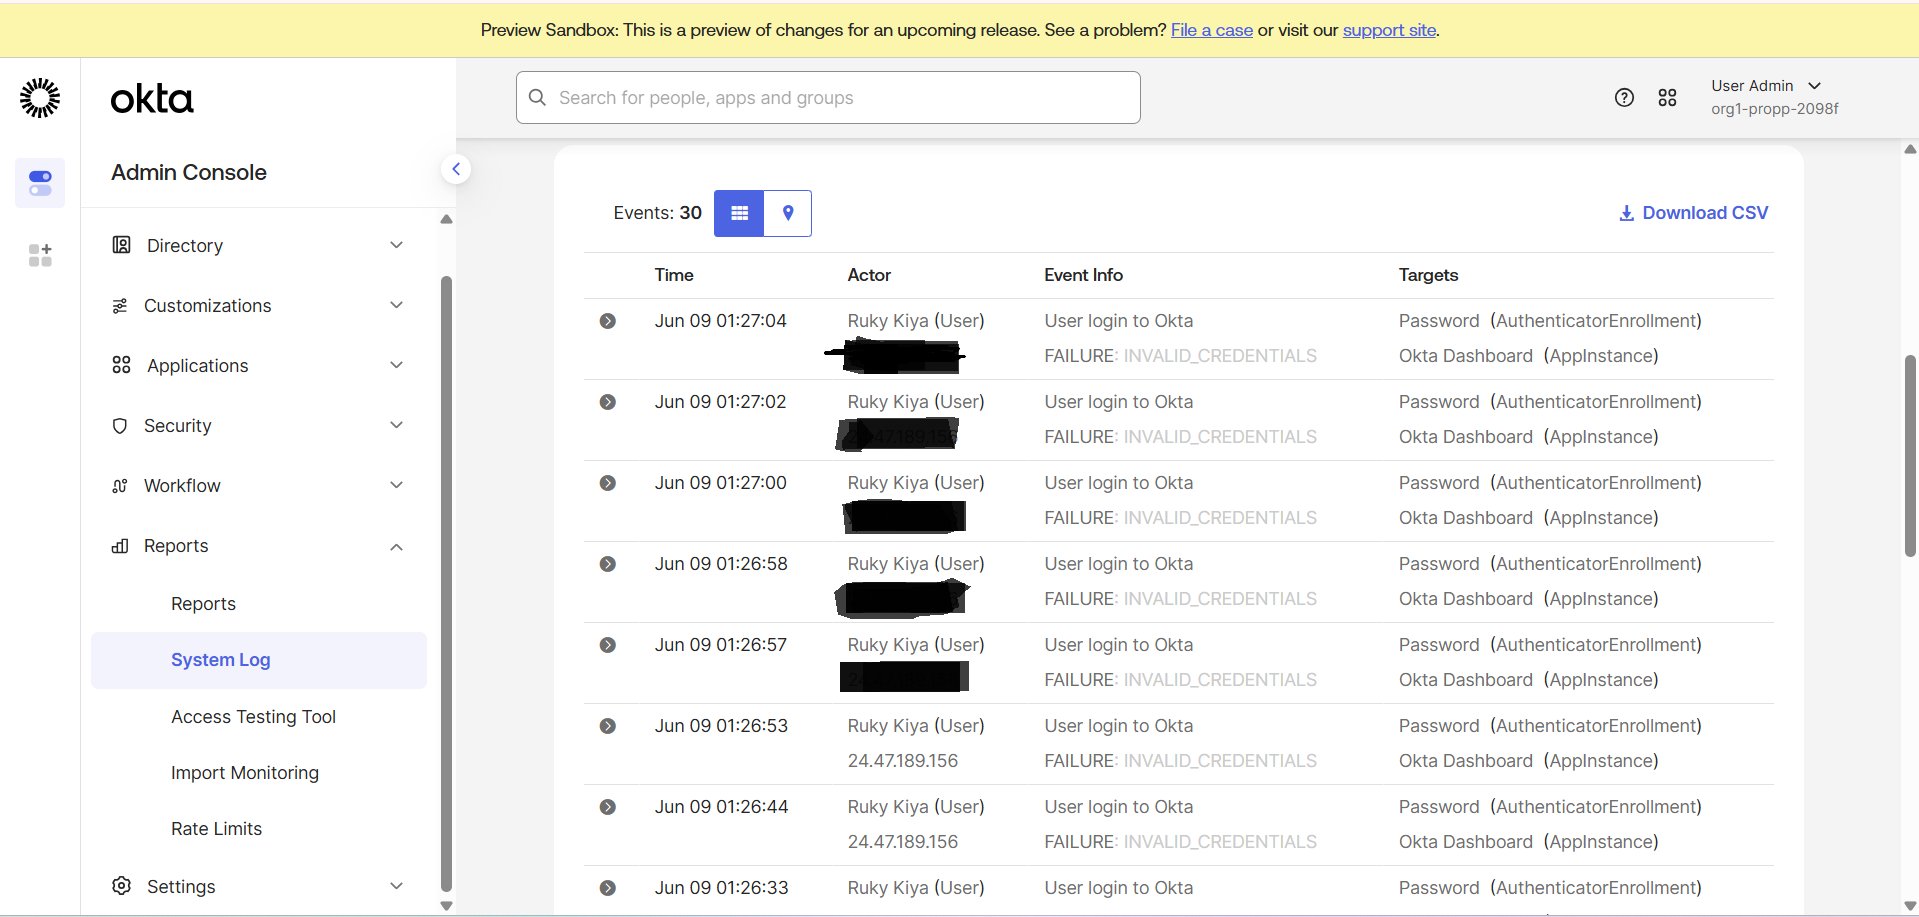
Task: Expand the Customizations menu chevron
Action: pyautogui.click(x=396, y=305)
